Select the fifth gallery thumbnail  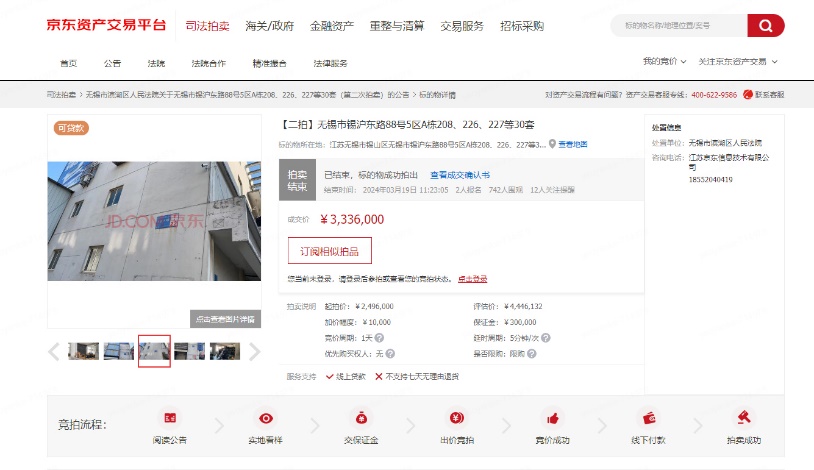[225, 351]
